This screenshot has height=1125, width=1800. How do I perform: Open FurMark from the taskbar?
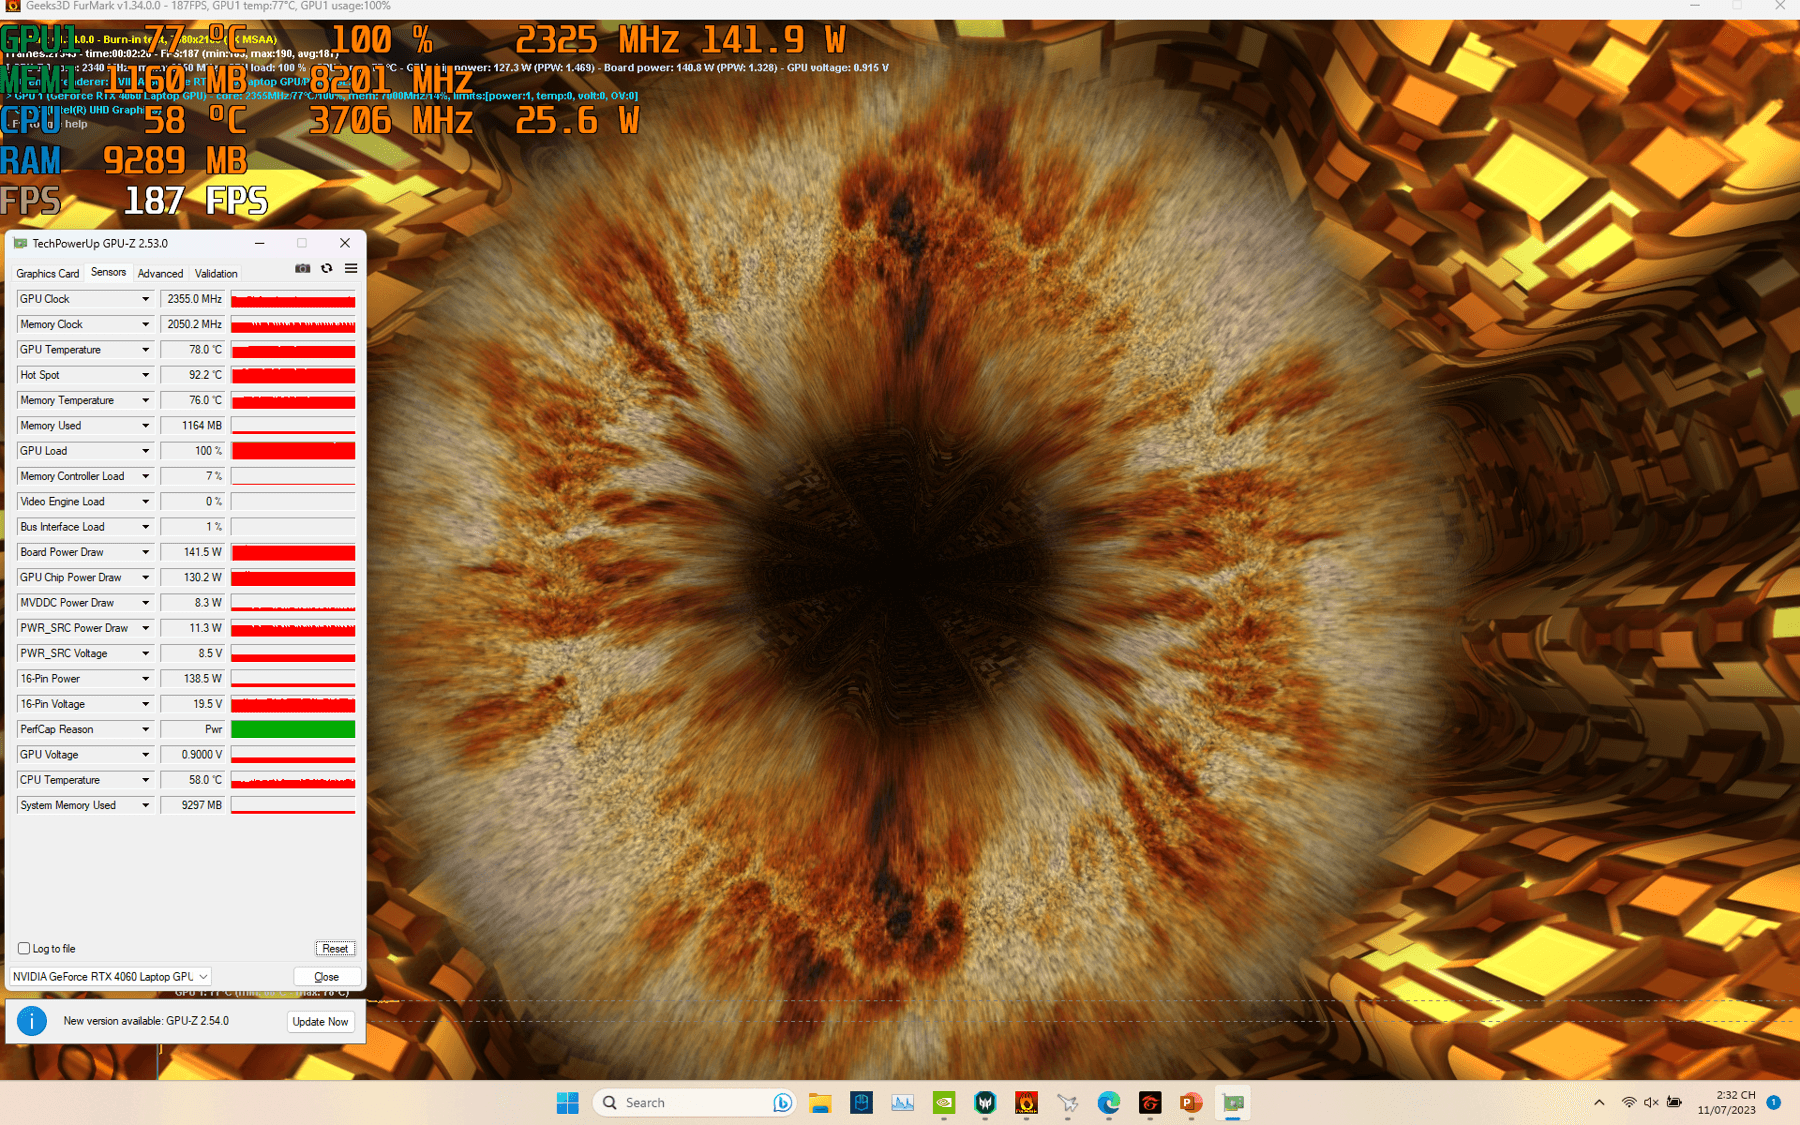1026,1102
